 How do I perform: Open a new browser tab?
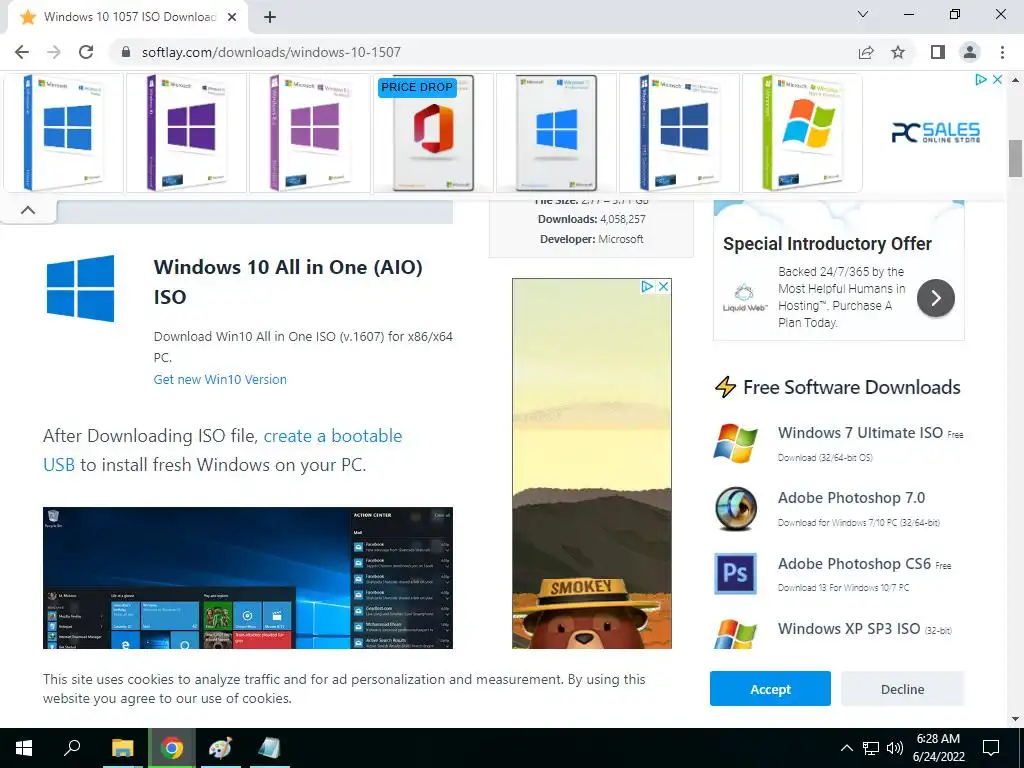270,17
